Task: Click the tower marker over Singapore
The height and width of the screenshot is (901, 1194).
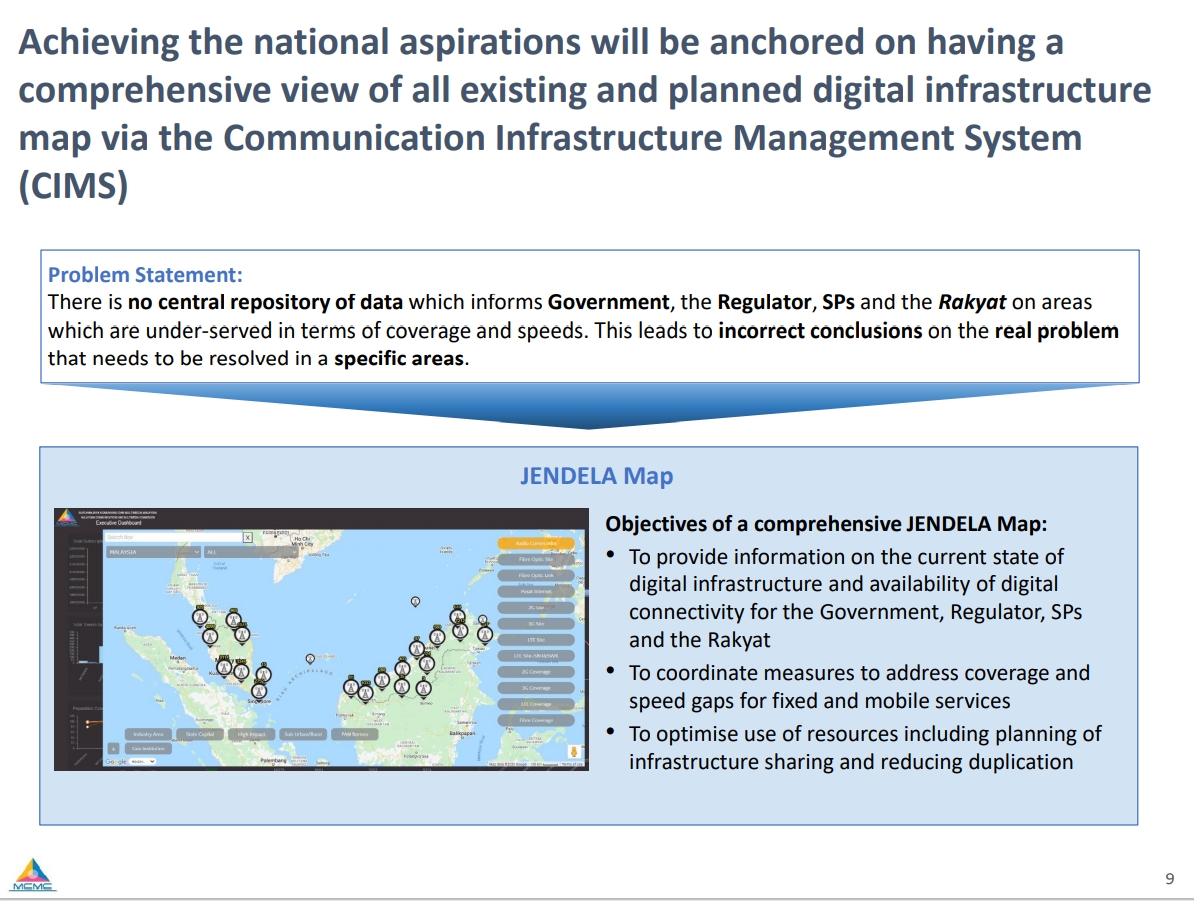Action: tap(259, 690)
